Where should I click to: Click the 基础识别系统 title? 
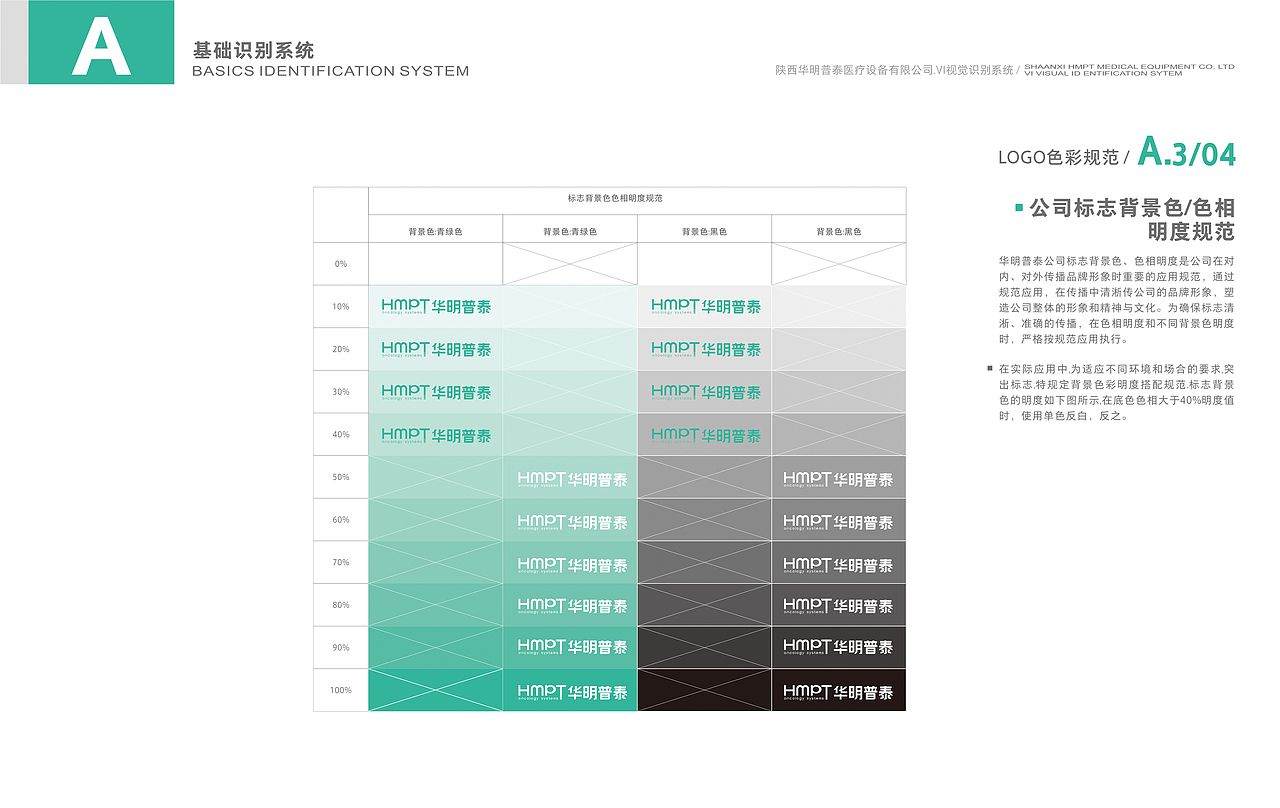[x=253, y=50]
